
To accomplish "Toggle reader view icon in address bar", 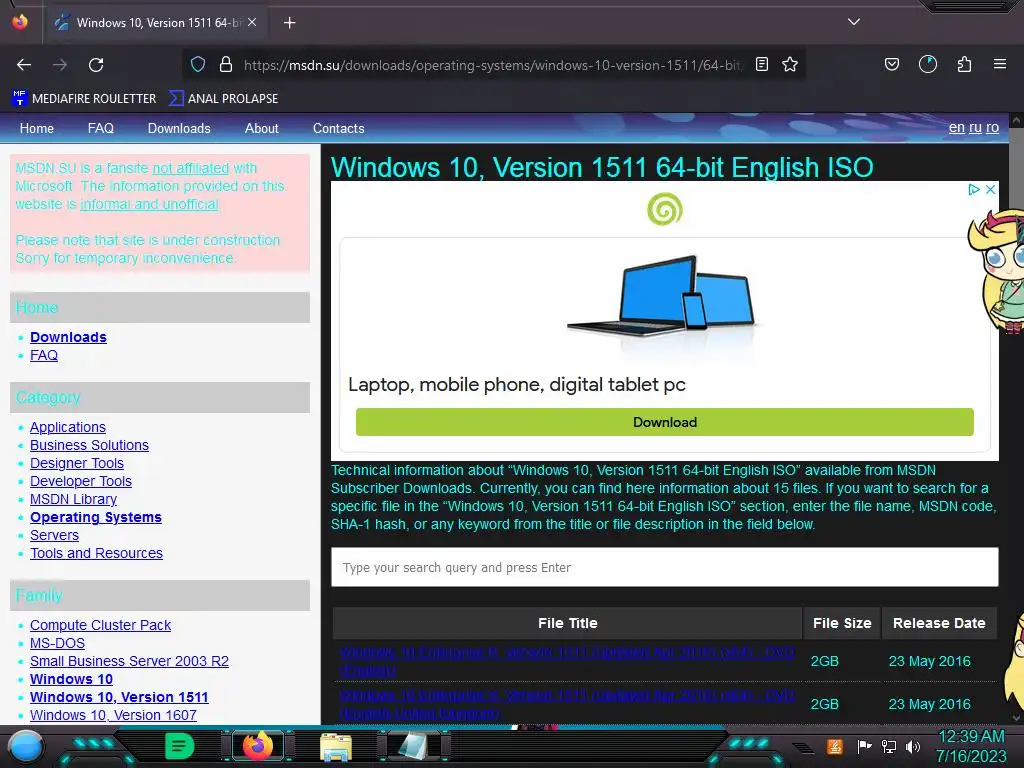I will (761, 64).
